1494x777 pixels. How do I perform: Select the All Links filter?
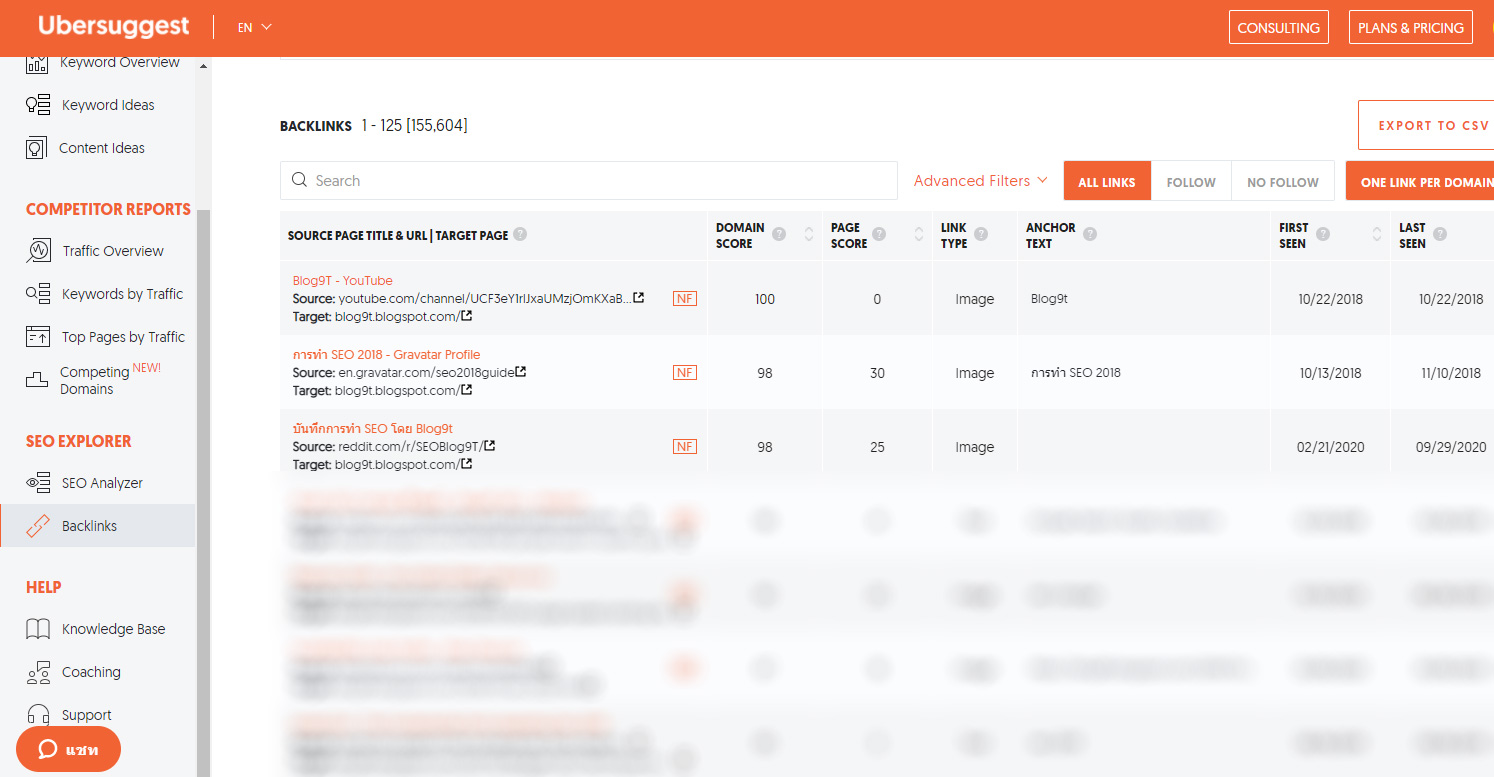(1107, 181)
